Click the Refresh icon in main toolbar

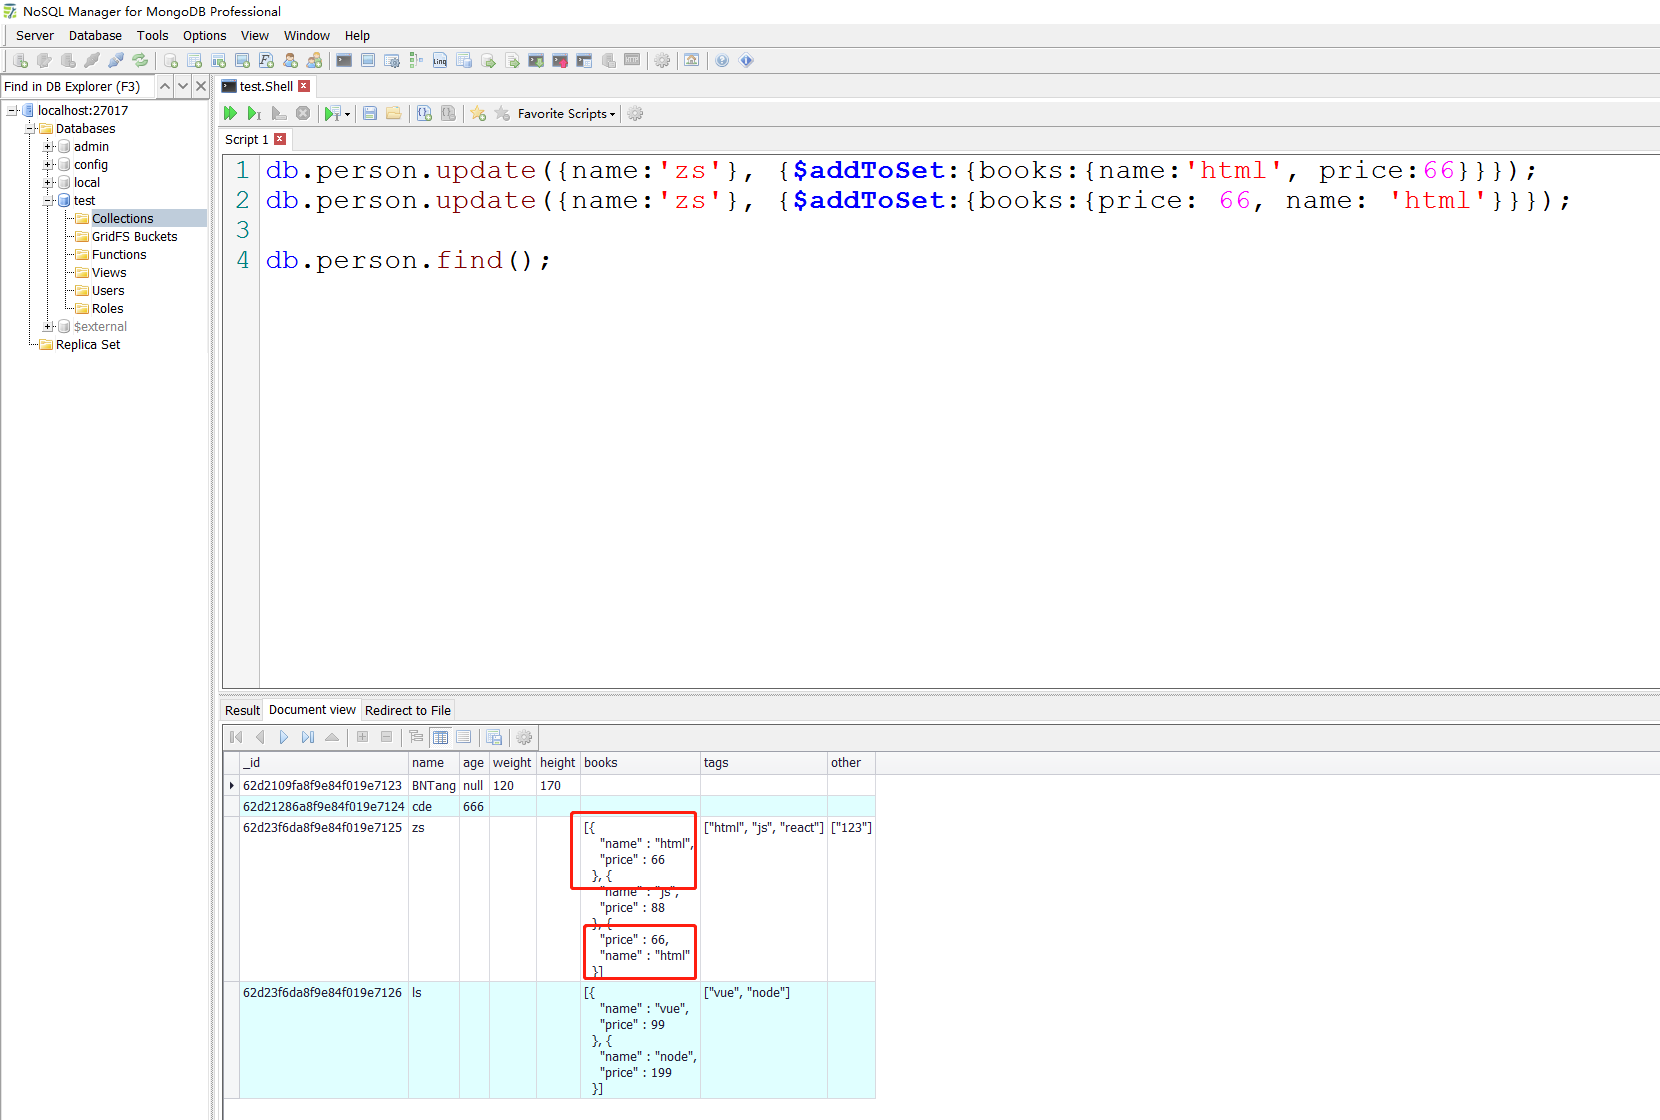140,61
